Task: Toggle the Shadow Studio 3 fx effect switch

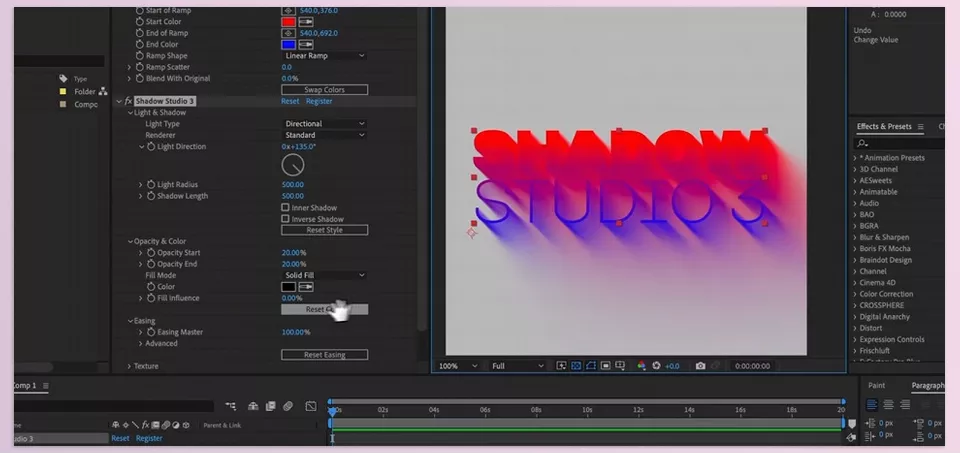Action: click(129, 101)
